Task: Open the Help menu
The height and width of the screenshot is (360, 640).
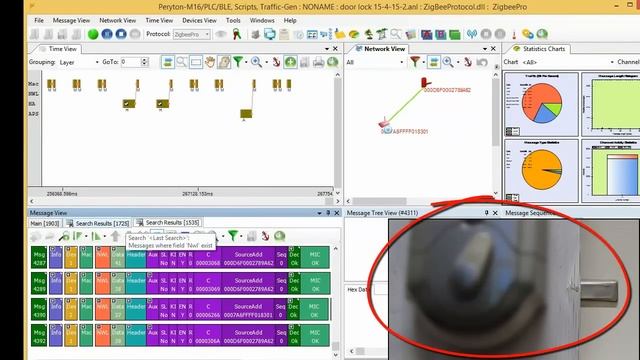Action: 290,20
